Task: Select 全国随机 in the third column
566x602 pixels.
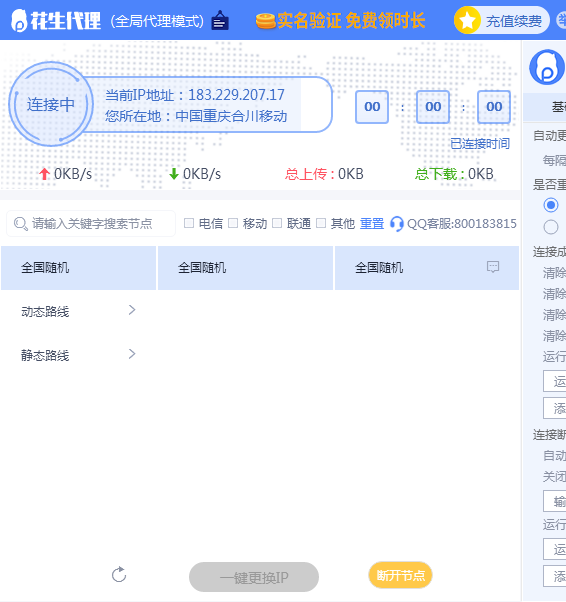Action: [427, 268]
